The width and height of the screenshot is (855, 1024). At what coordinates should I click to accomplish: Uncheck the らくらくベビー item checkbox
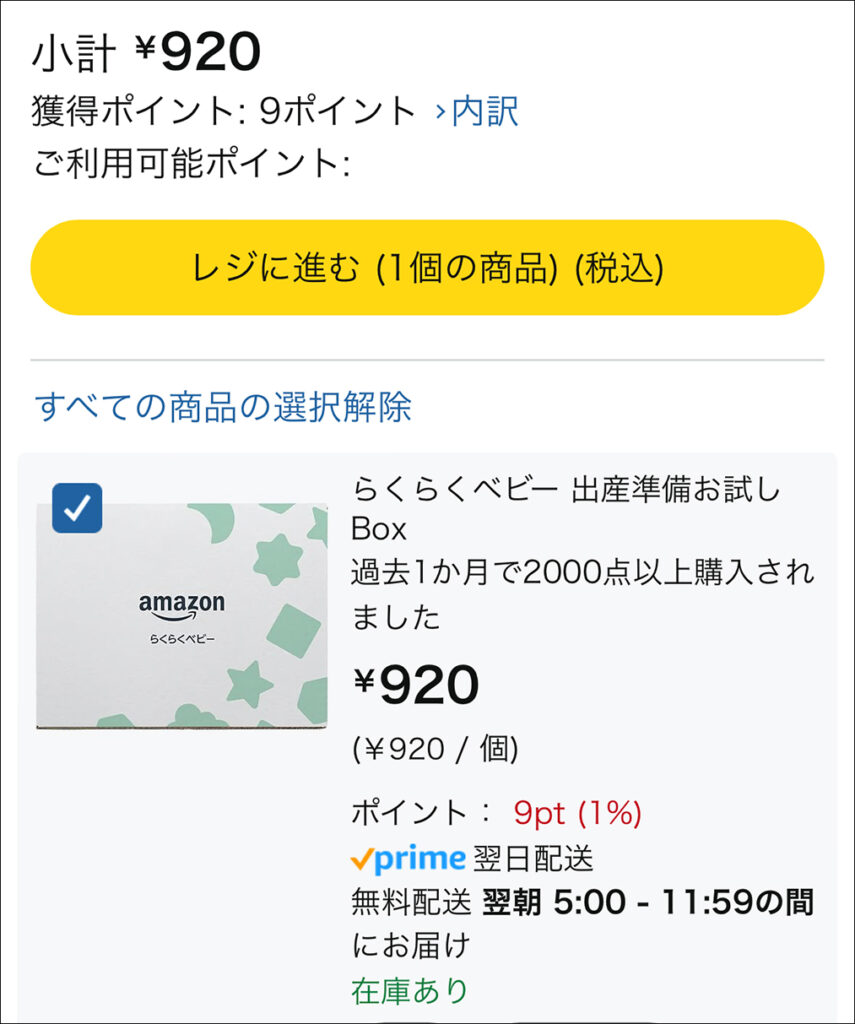click(77, 508)
